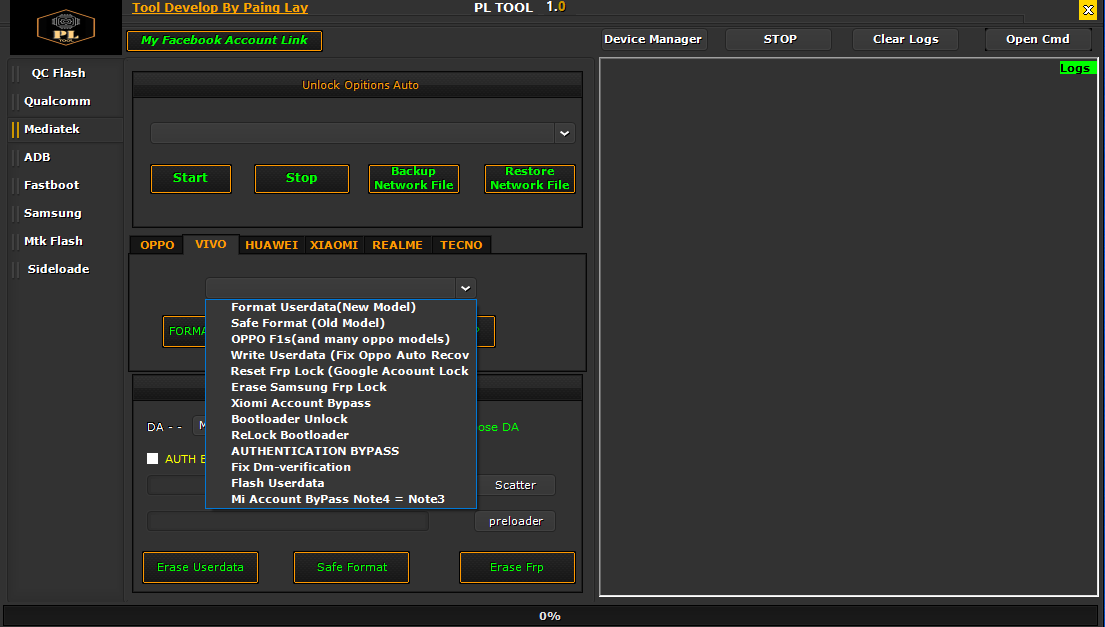The image size is (1105, 627).
Task: Click the preloader file path field
Action: point(288,521)
